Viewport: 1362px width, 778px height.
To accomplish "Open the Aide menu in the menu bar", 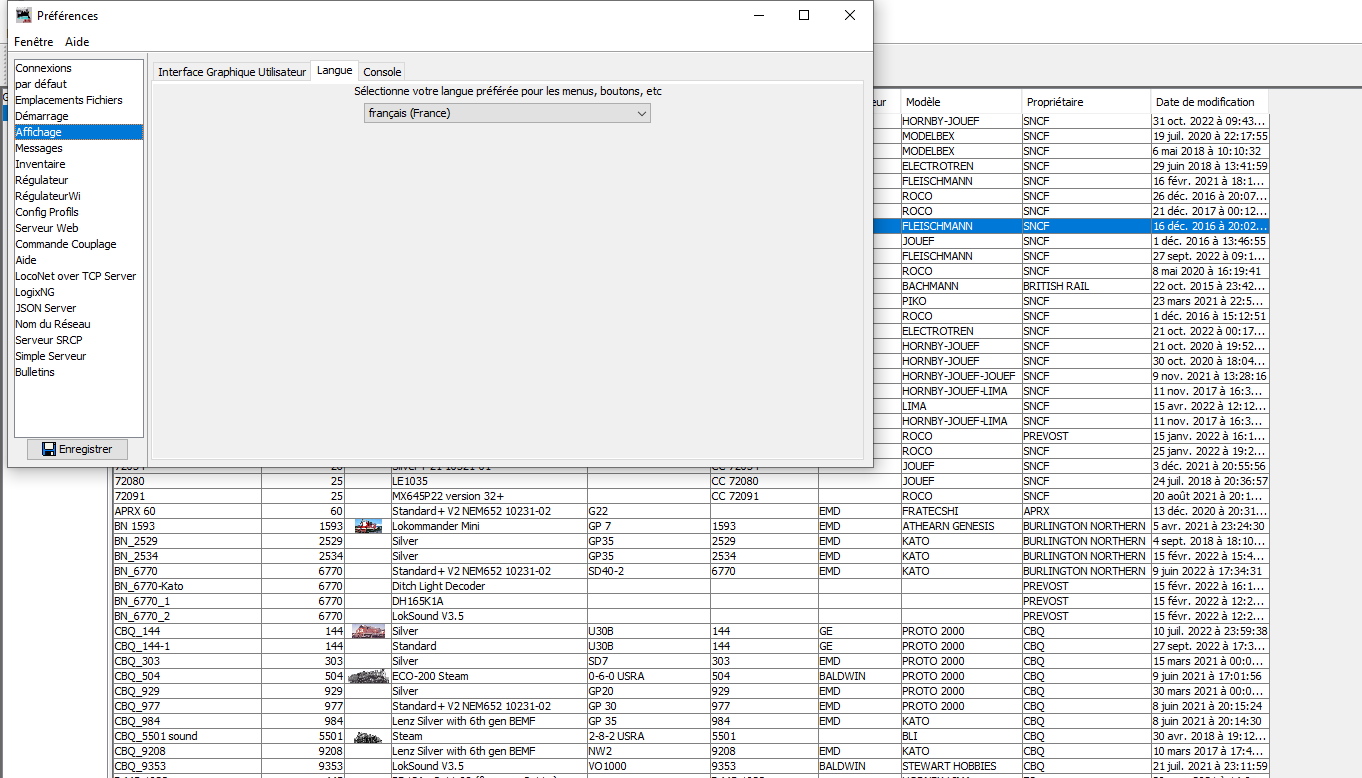I will point(77,42).
